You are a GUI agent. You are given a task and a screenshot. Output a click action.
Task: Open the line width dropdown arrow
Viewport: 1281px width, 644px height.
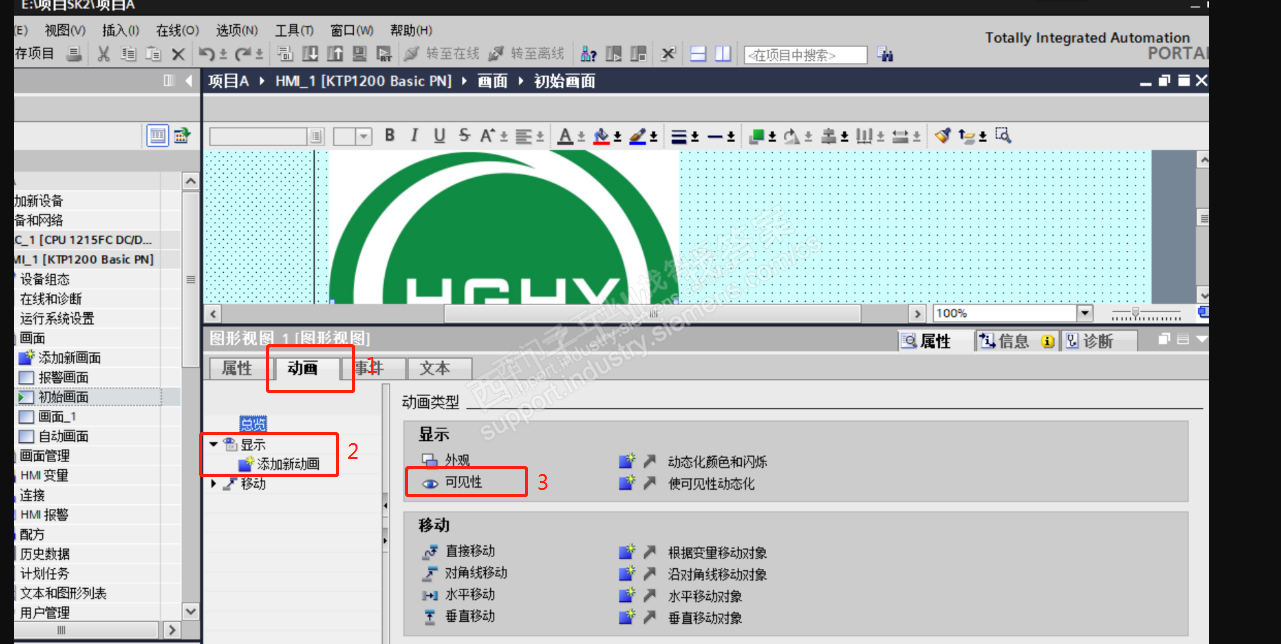[695, 137]
